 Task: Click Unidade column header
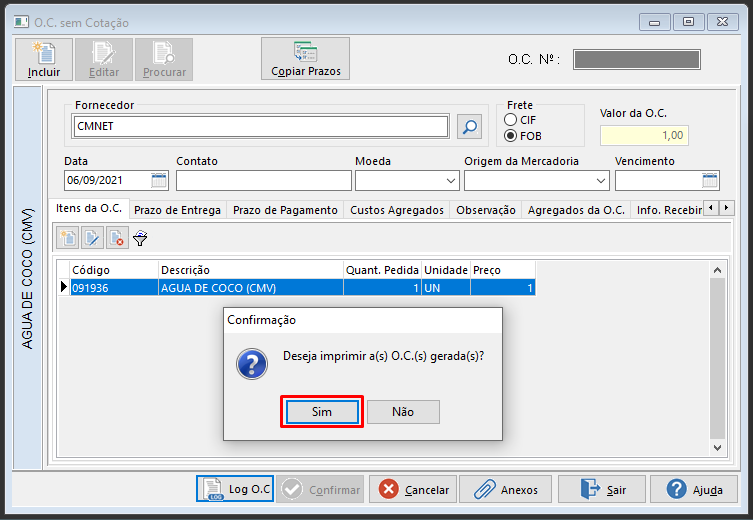coord(446,270)
